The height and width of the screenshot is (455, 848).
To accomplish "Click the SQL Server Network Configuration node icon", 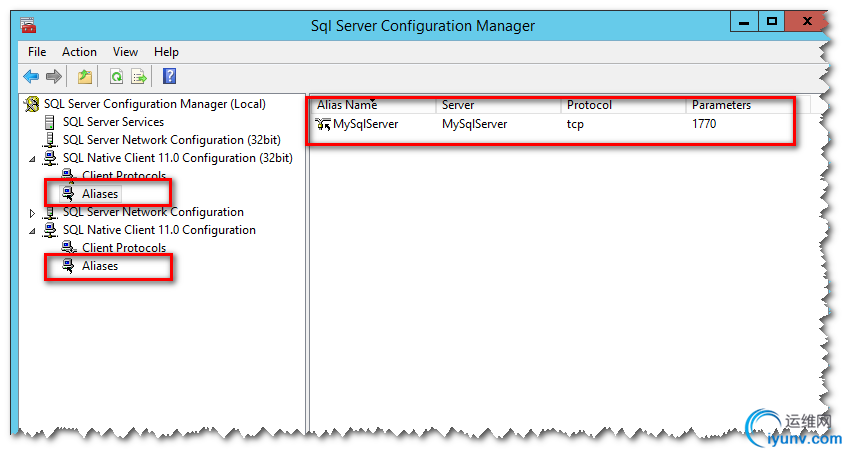I will click(x=50, y=212).
